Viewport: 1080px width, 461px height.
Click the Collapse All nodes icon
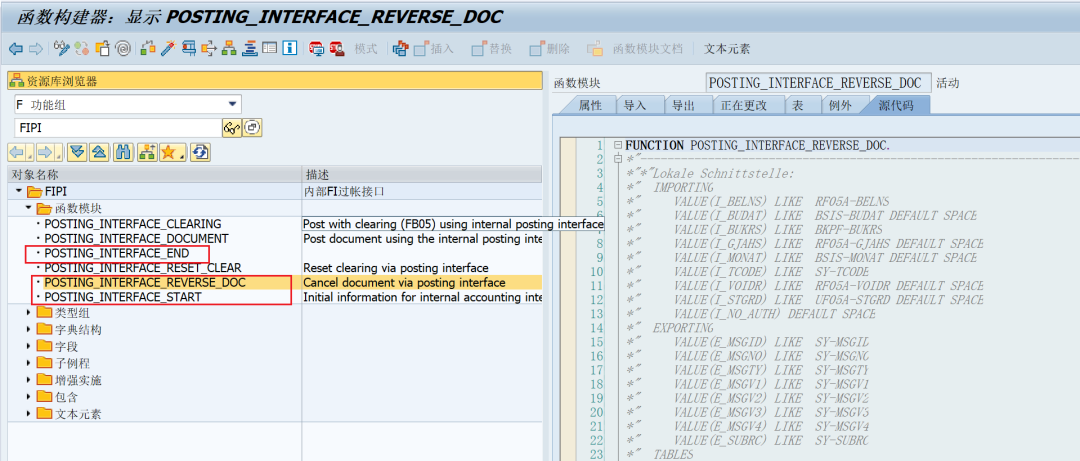99,152
